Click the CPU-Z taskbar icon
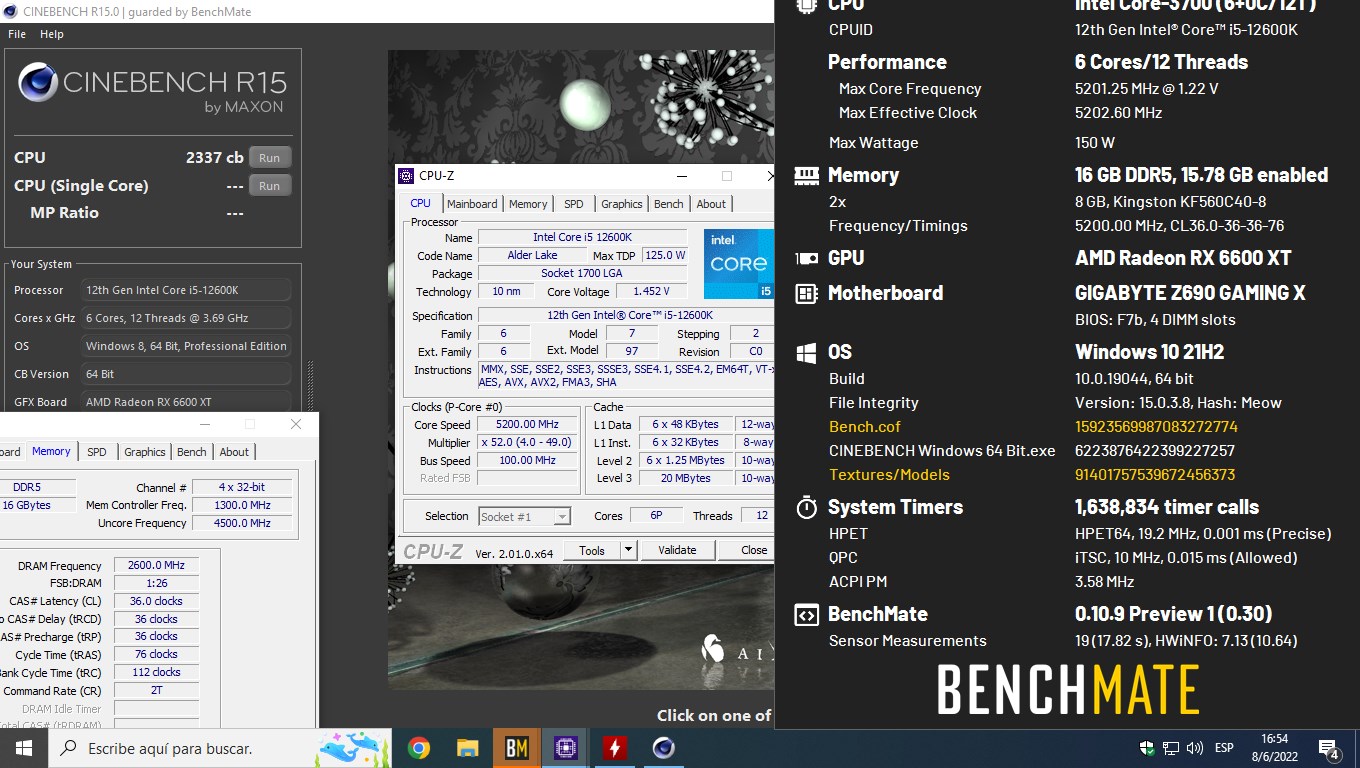The height and width of the screenshot is (768, 1360). coord(565,748)
